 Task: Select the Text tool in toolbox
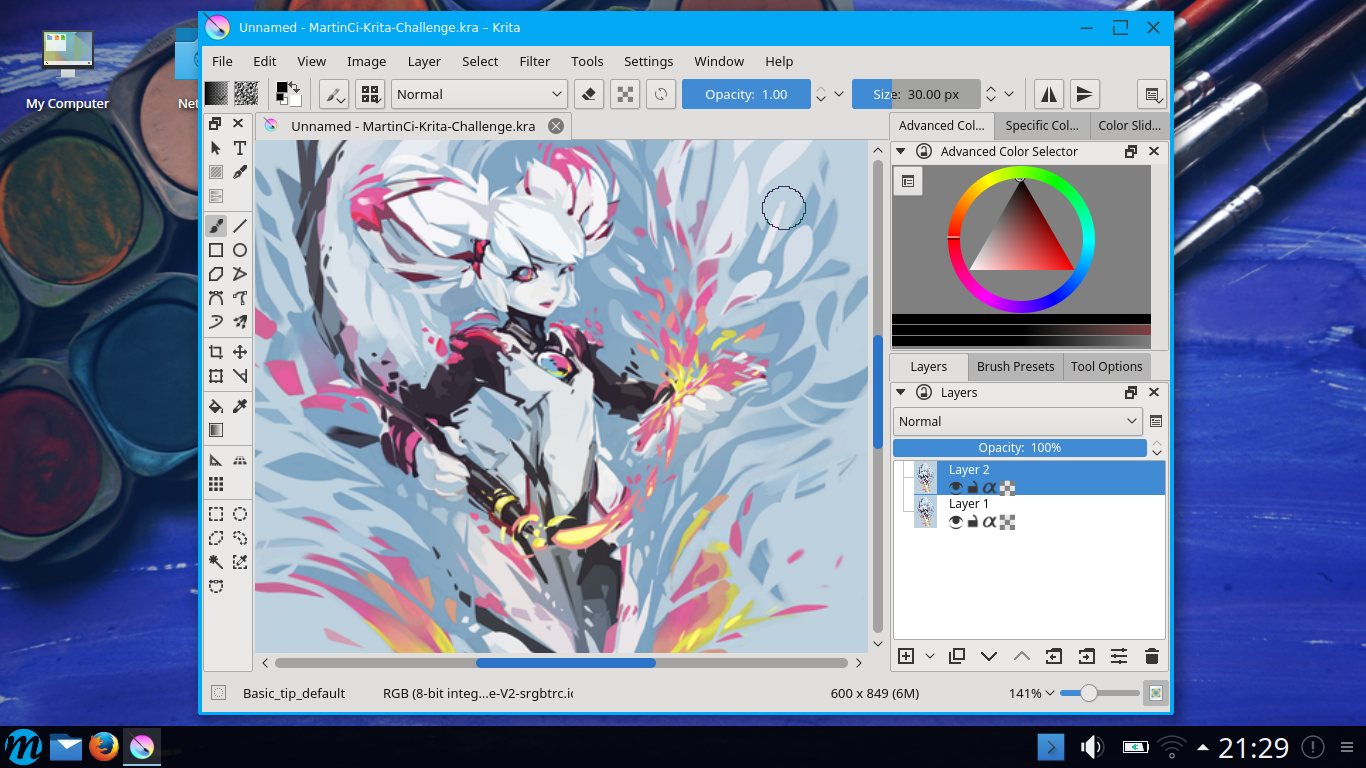(240, 148)
